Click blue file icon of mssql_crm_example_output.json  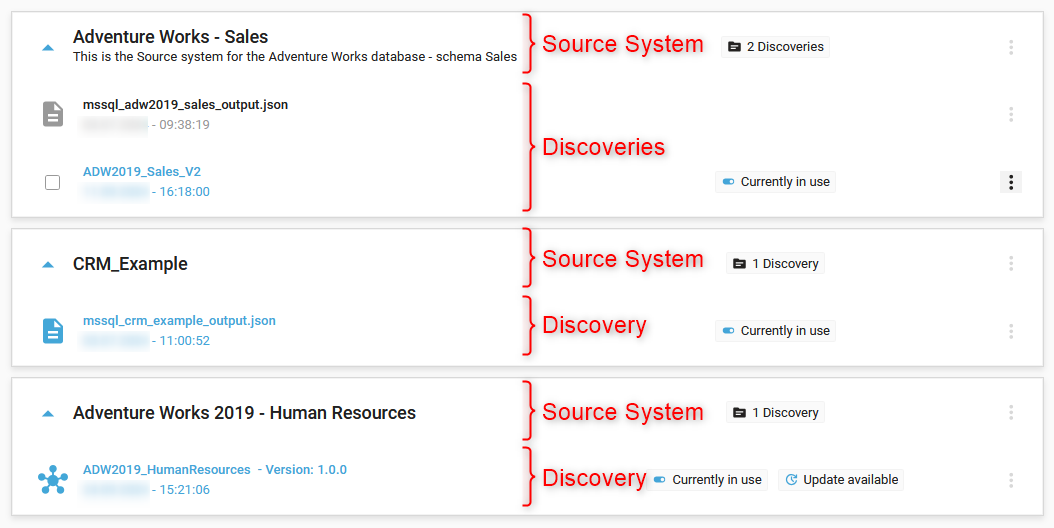[53, 331]
